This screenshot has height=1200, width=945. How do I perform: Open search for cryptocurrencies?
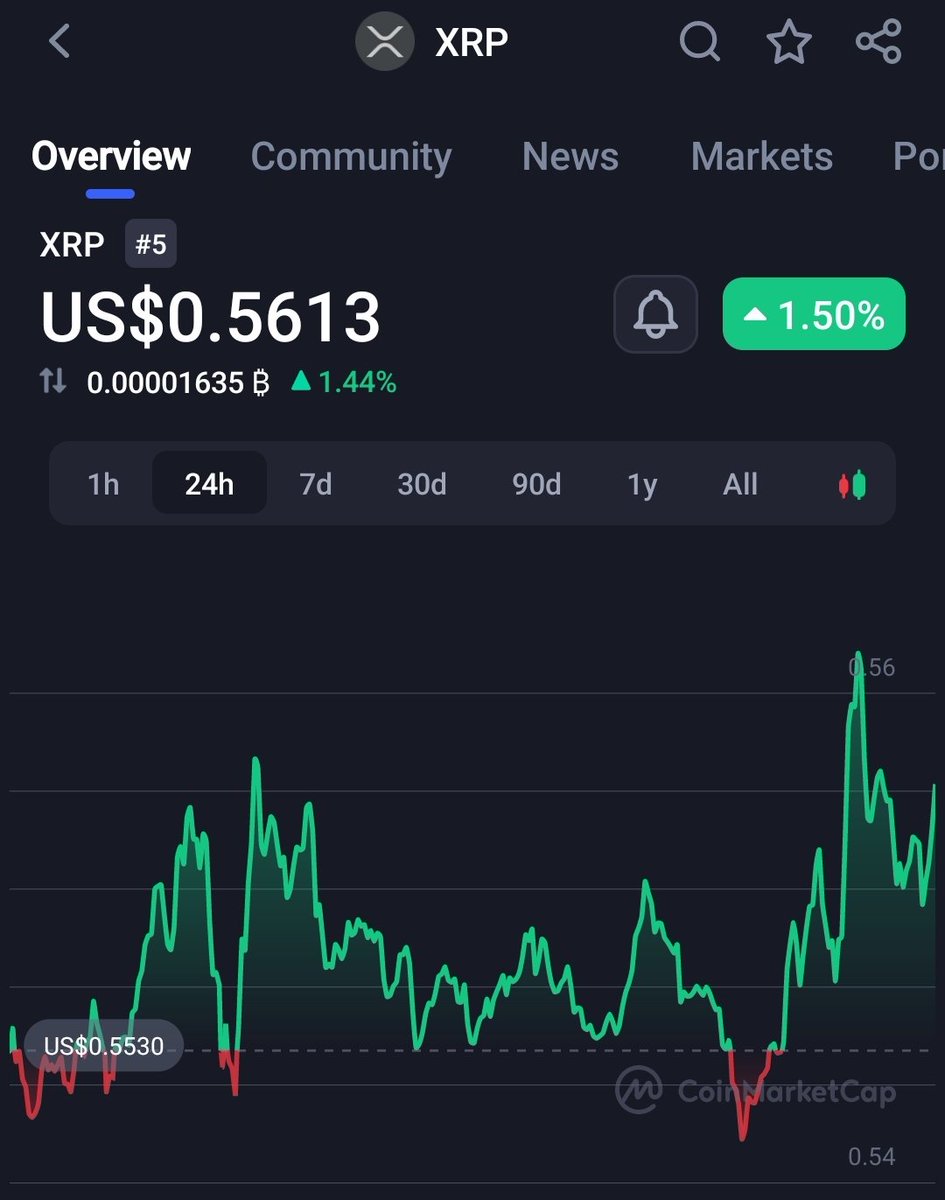pyautogui.click(x=700, y=42)
